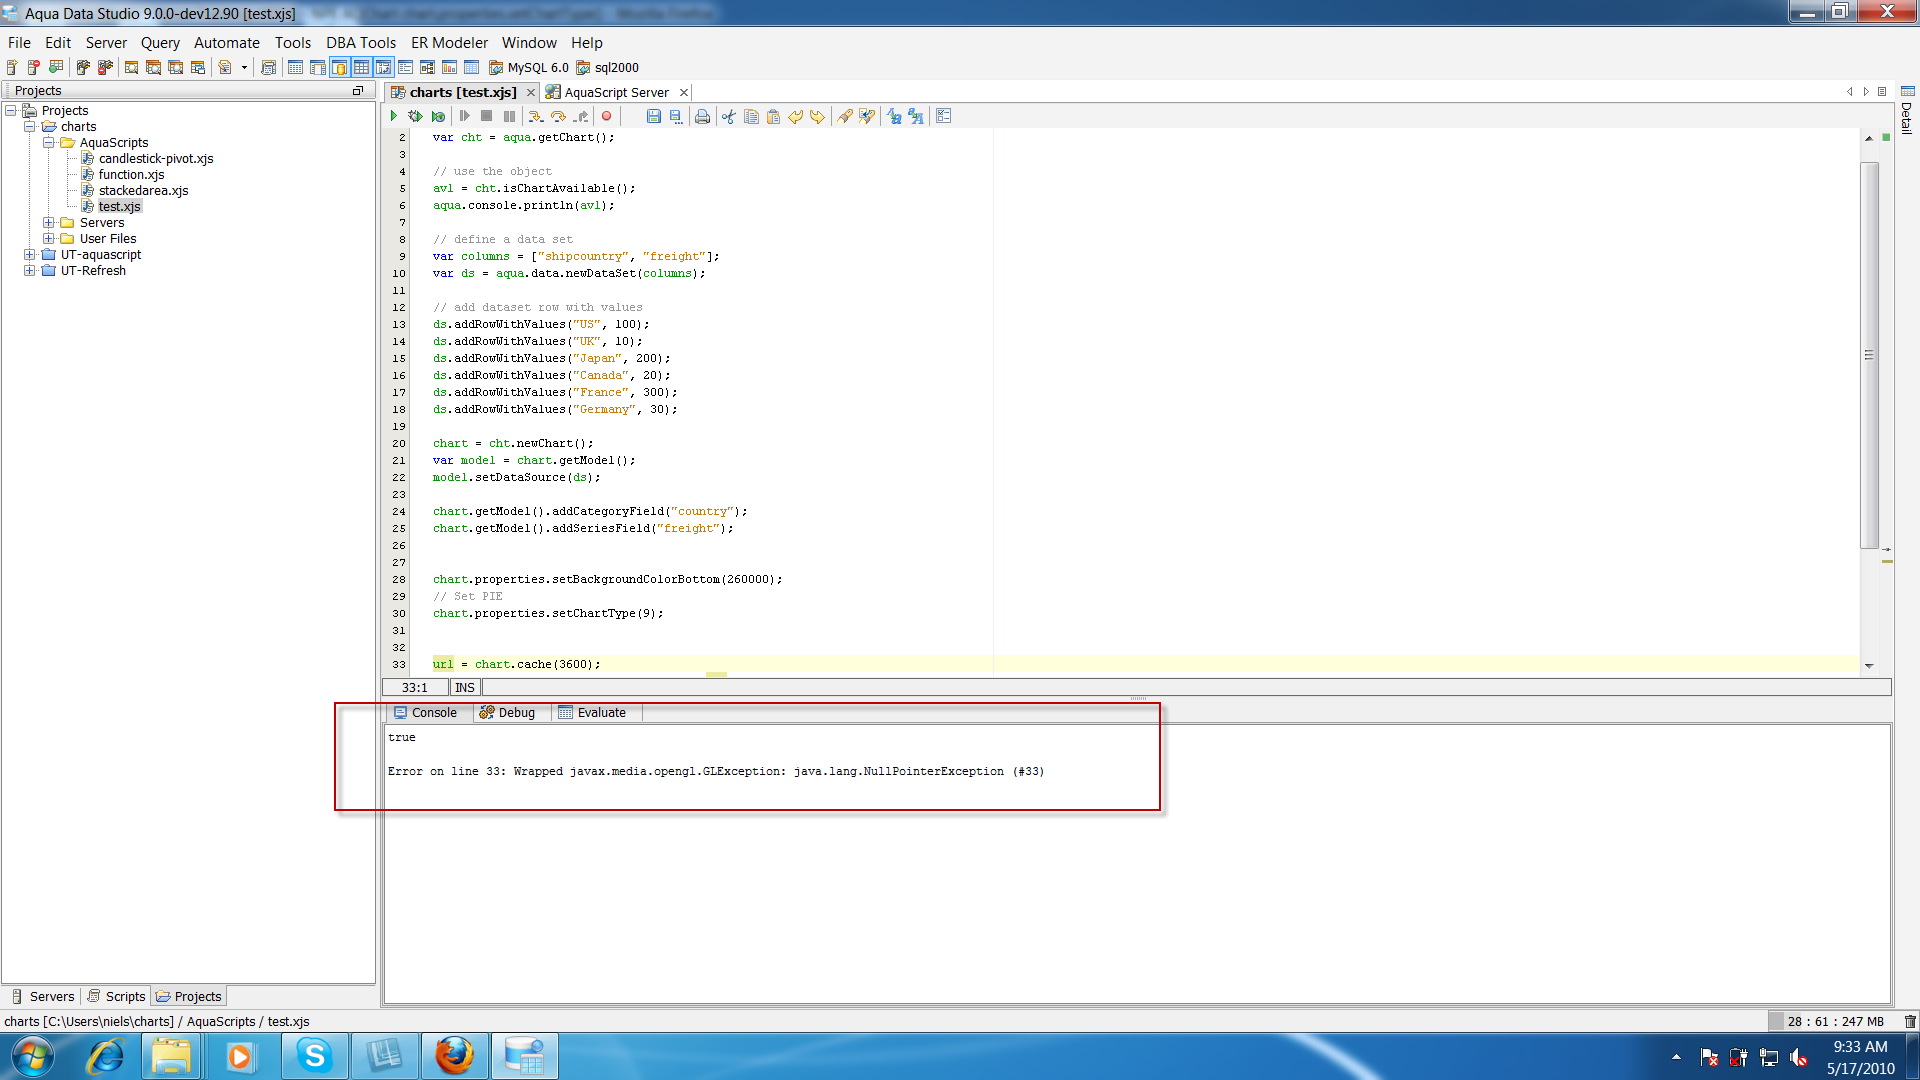Click the undo arrow icon

[x=796, y=116]
